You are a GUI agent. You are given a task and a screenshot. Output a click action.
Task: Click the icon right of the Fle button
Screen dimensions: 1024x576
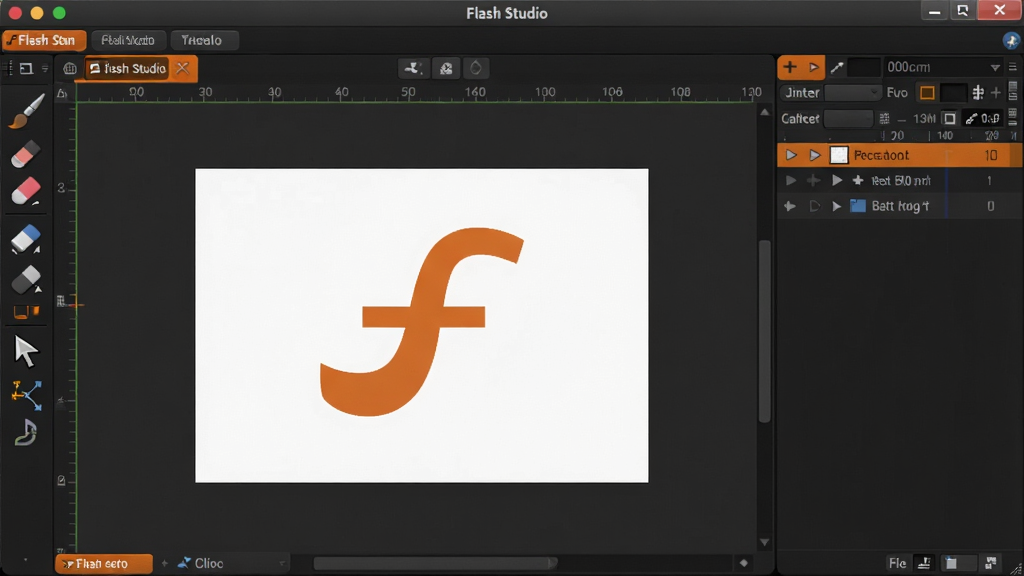(x=924, y=563)
